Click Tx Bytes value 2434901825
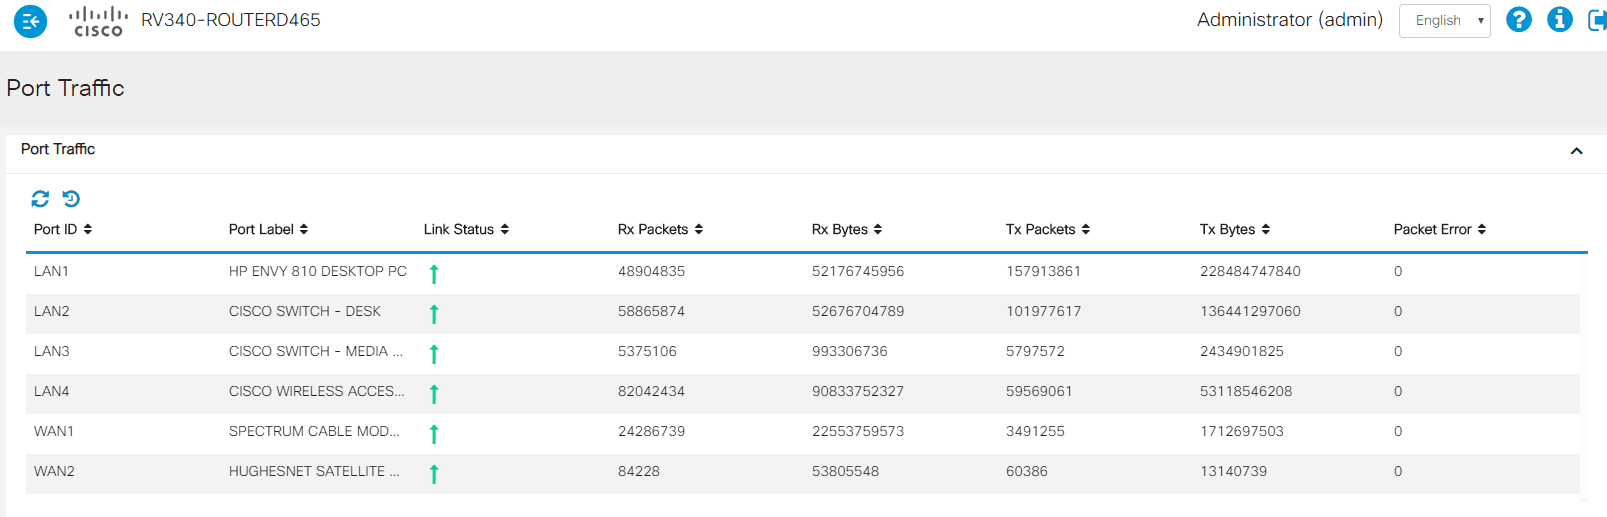Image resolution: width=1607 pixels, height=517 pixels. 1242,351
